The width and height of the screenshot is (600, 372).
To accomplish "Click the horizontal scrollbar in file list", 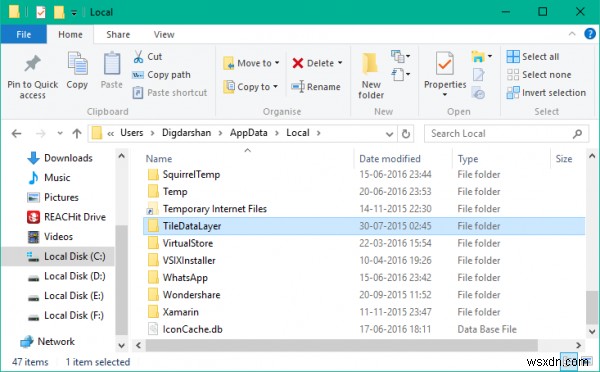I will point(342,345).
